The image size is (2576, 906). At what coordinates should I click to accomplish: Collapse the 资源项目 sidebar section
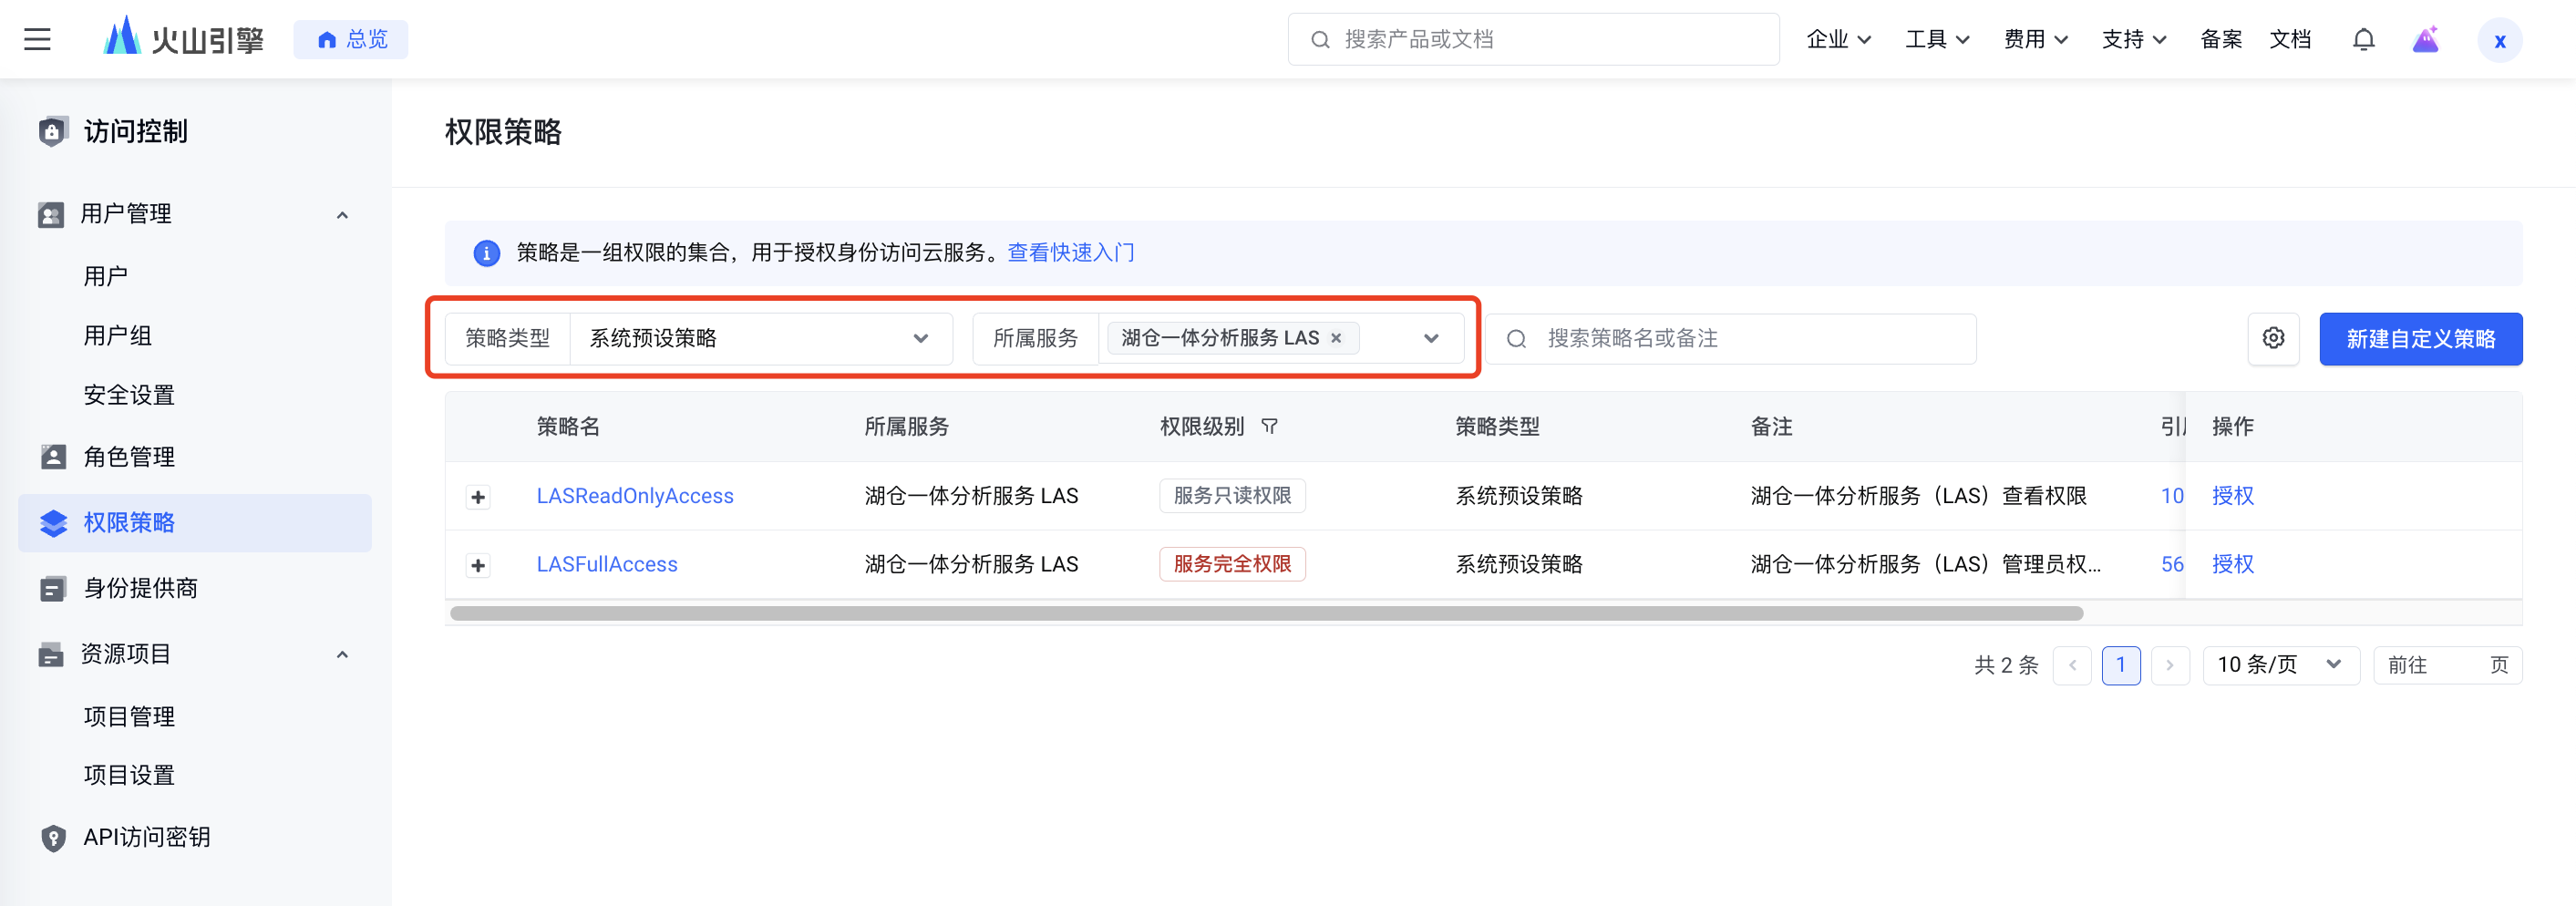tap(342, 654)
